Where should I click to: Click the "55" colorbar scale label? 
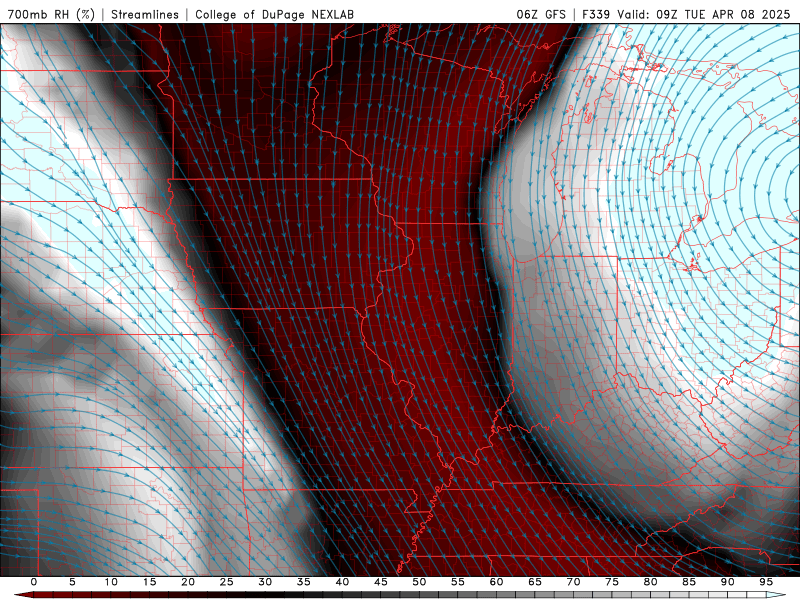click(x=458, y=582)
